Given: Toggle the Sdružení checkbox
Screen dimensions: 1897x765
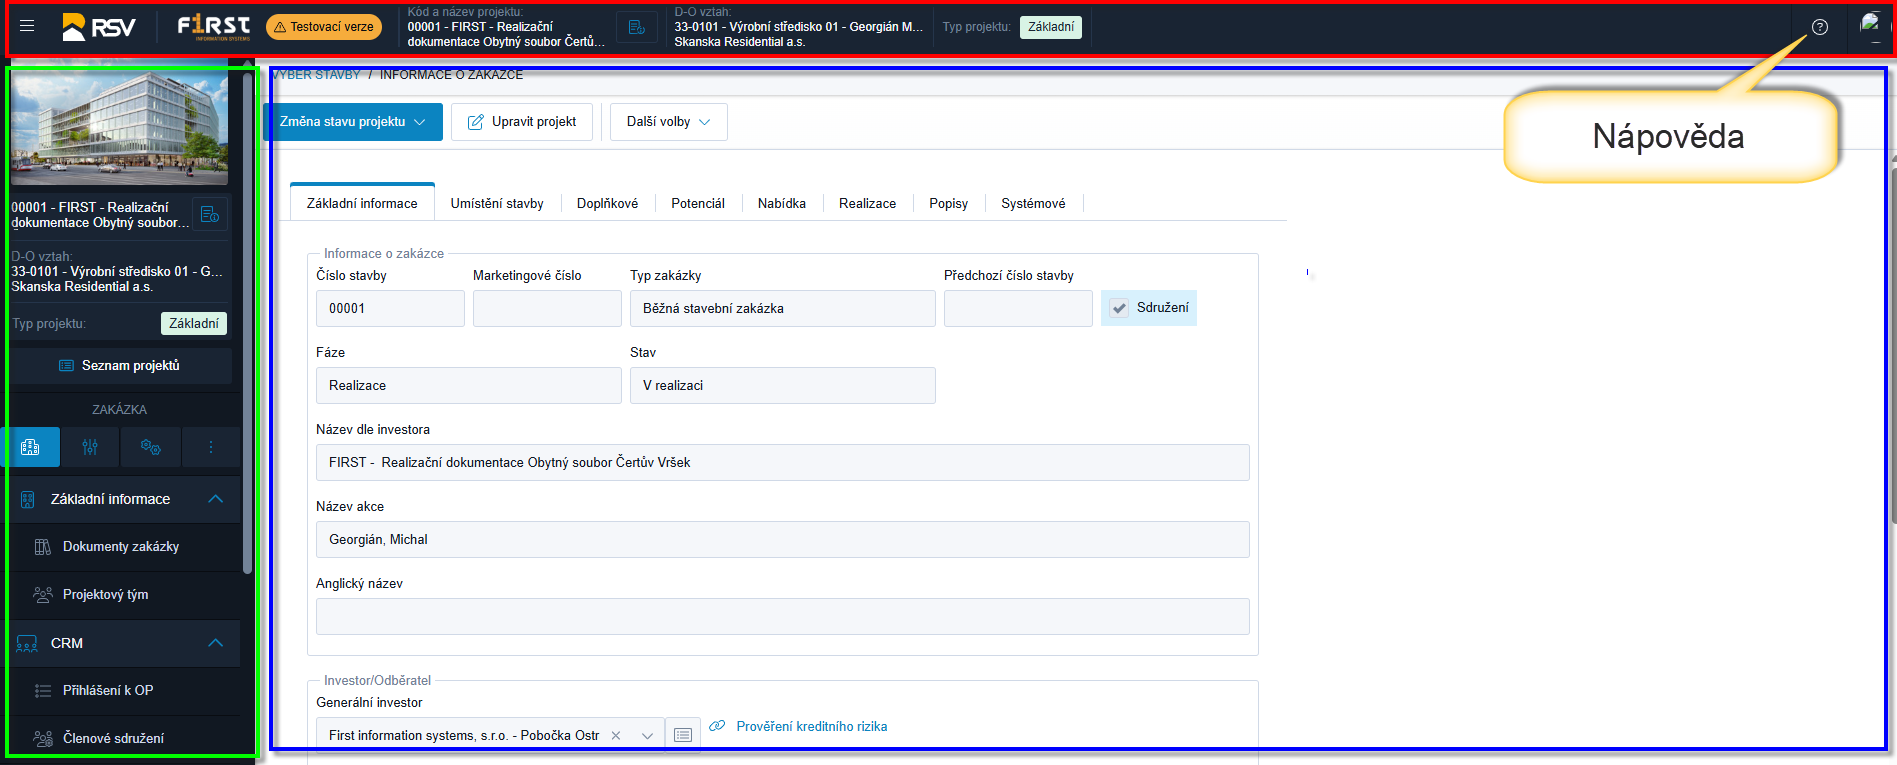Looking at the screenshot, I should click(x=1120, y=308).
